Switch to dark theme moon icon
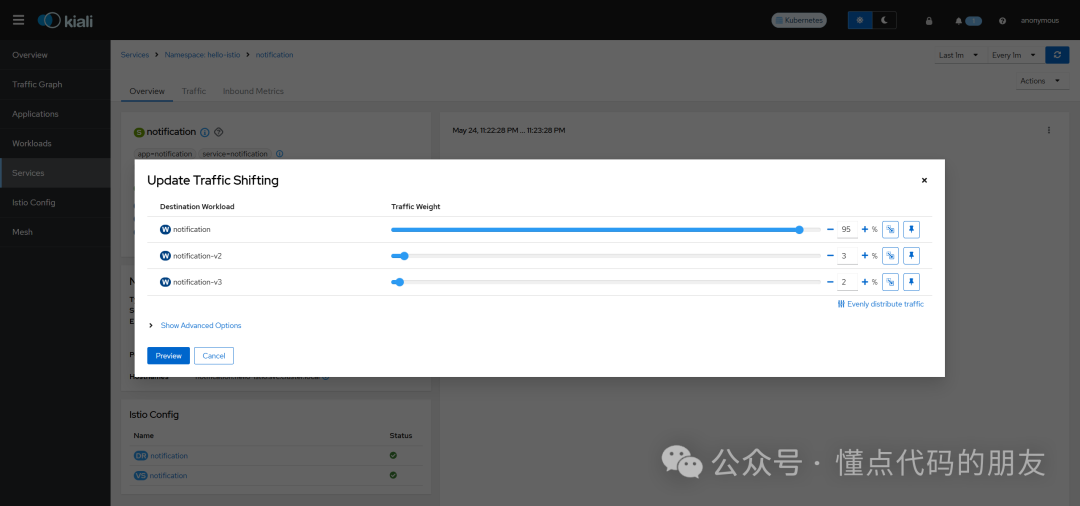This screenshot has height=506, width=1080. click(884, 21)
